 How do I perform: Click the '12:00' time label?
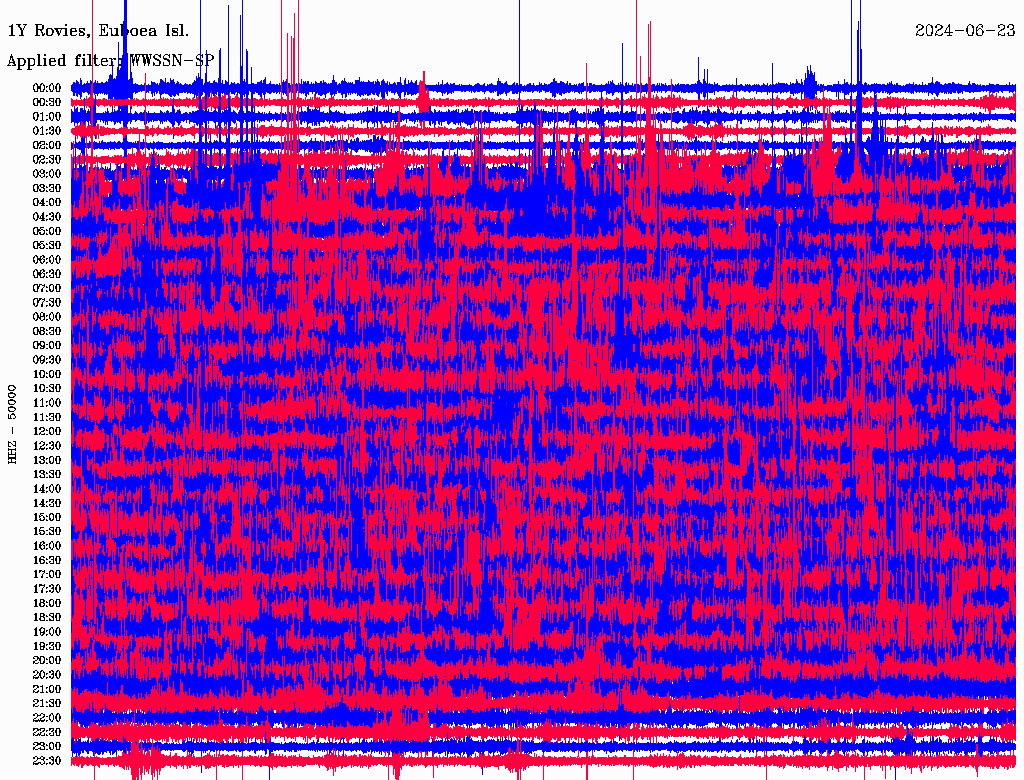pyautogui.click(x=47, y=432)
